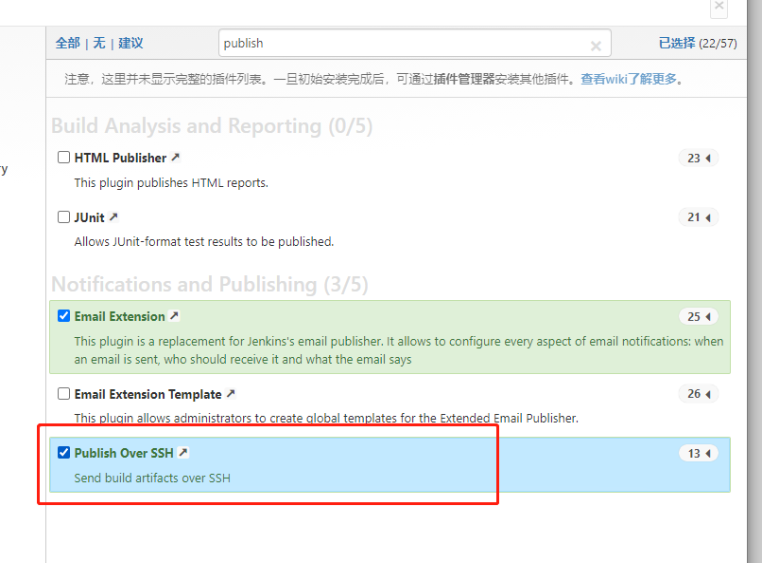This screenshot has width=762, height=563.
Task: Open Email Extension Template external link arrow
Action: (x=231, y=393)
